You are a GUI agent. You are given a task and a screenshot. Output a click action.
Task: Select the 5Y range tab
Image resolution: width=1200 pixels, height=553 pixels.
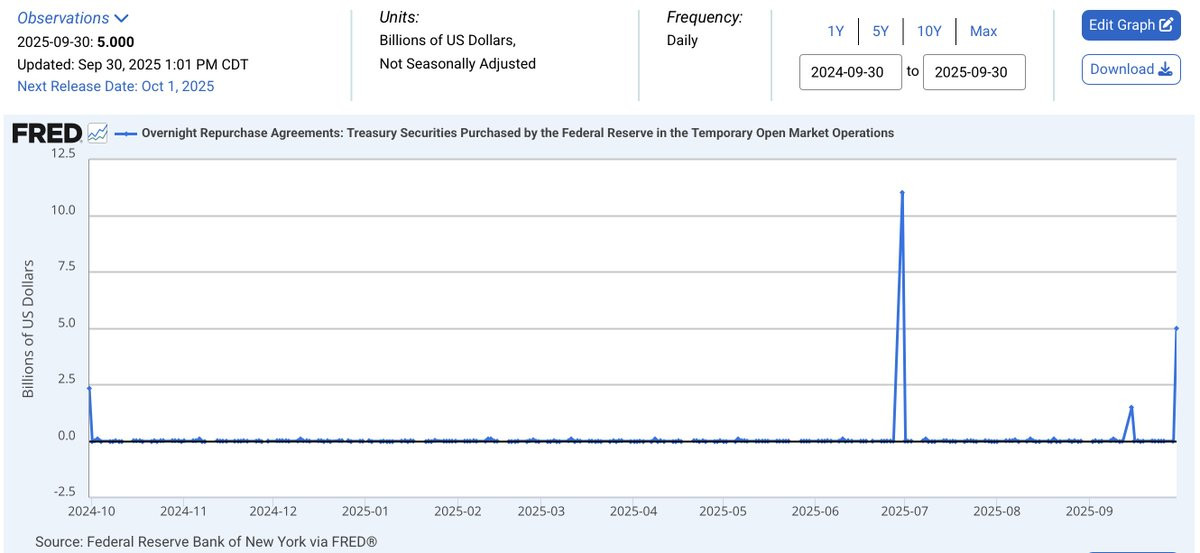pos(880,31)
